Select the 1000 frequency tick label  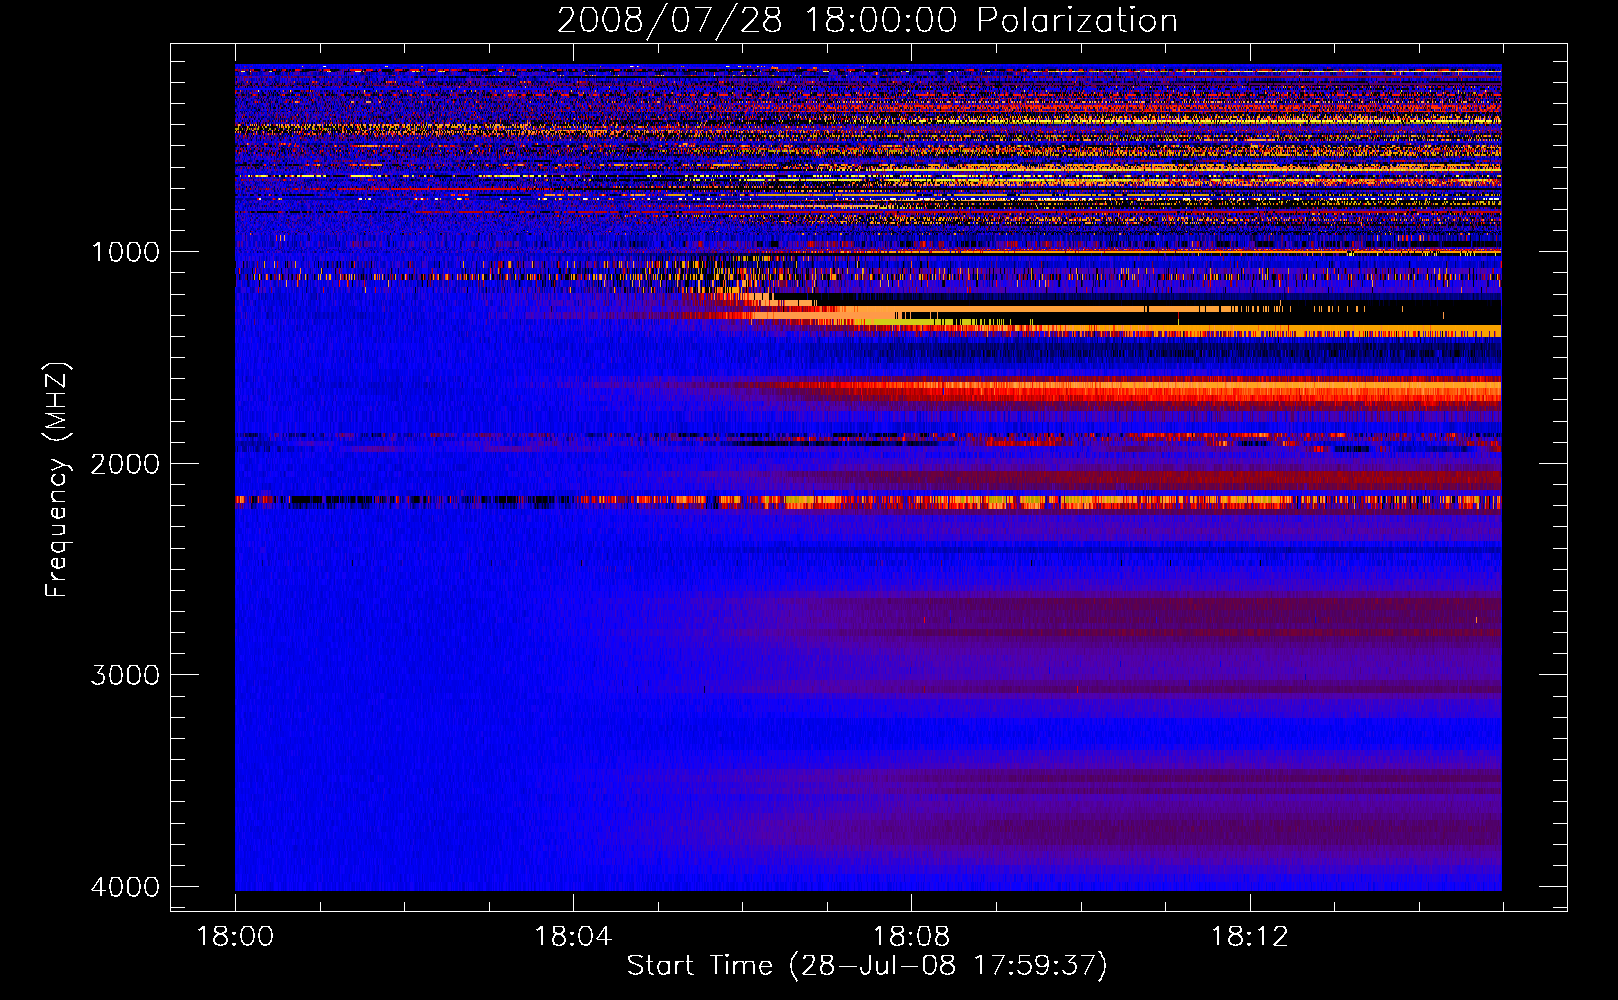pos(125,252)
